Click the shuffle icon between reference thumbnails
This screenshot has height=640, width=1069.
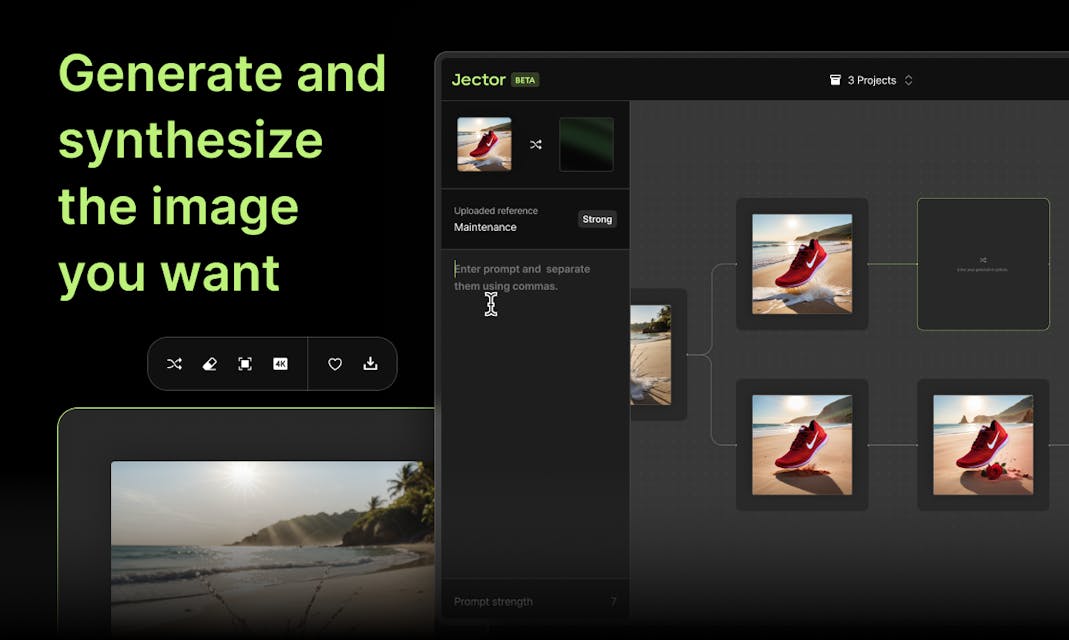point(536,144)
